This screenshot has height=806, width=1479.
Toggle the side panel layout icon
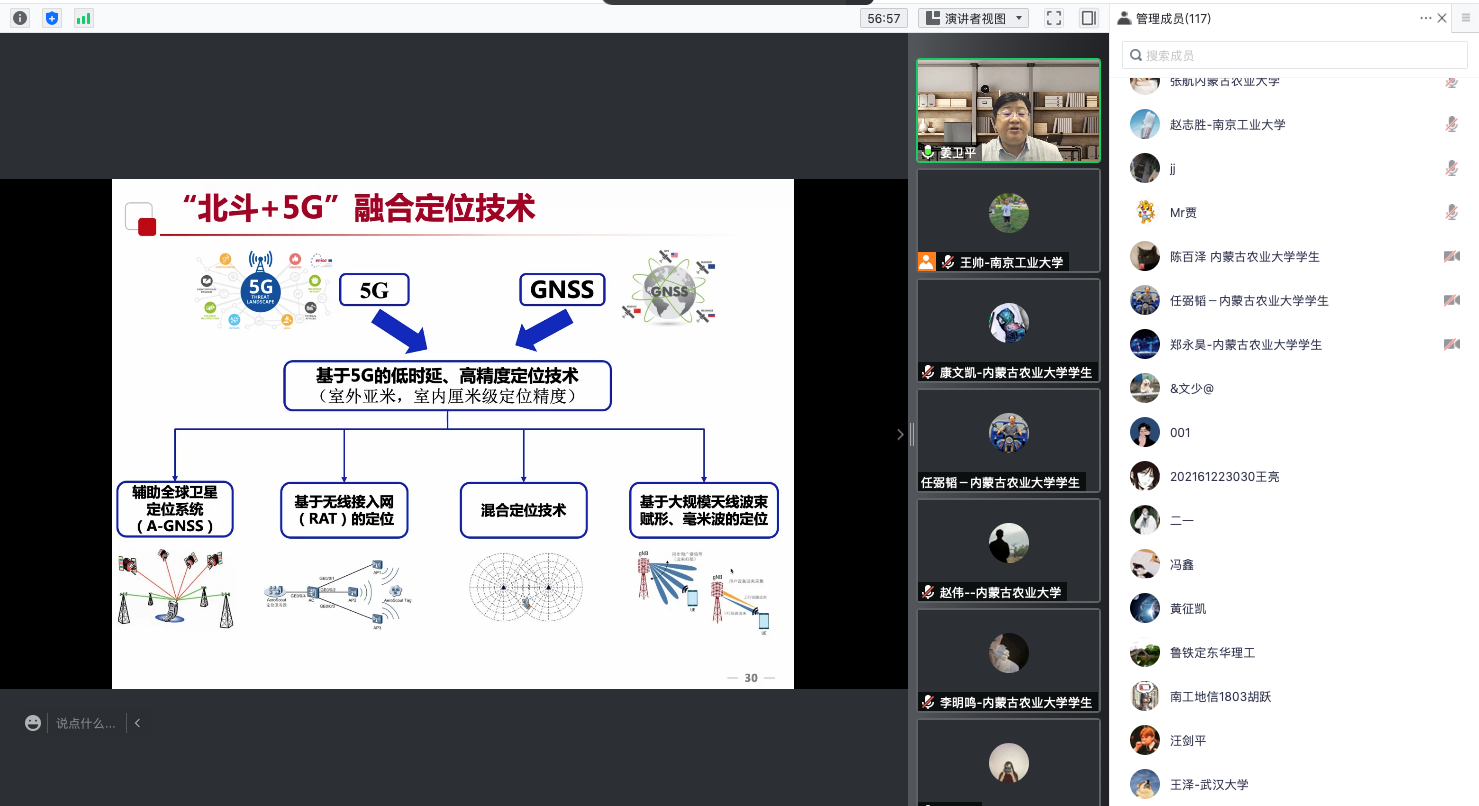[x=1089, y=18]
